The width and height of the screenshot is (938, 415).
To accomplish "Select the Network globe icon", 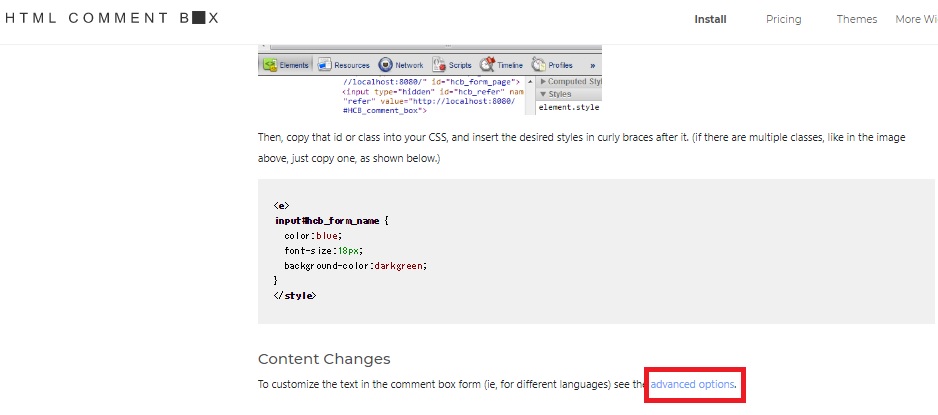I will point(386,65).
